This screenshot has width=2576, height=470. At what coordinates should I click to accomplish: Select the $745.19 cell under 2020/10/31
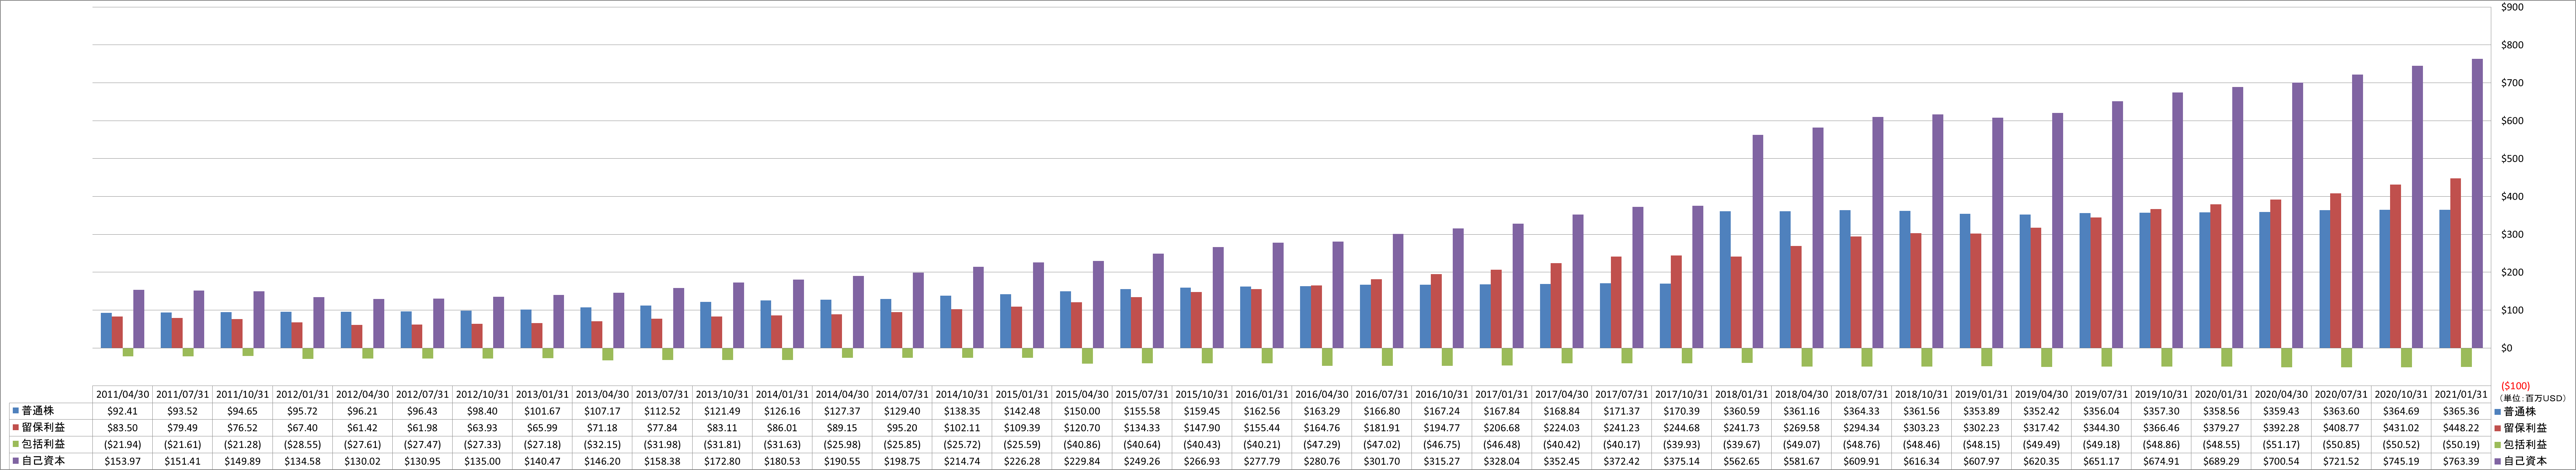click(x=2401, y=461)
